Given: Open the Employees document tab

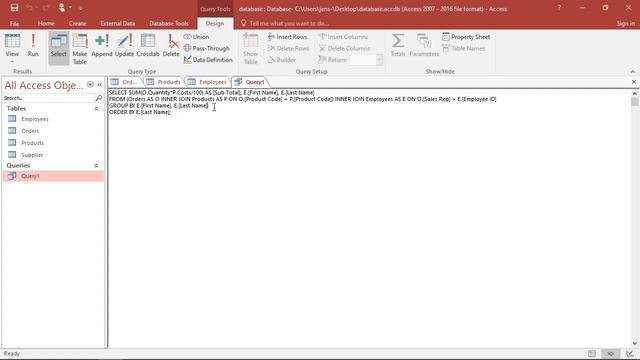Looking at the screenshot, I should click(207, 82).
